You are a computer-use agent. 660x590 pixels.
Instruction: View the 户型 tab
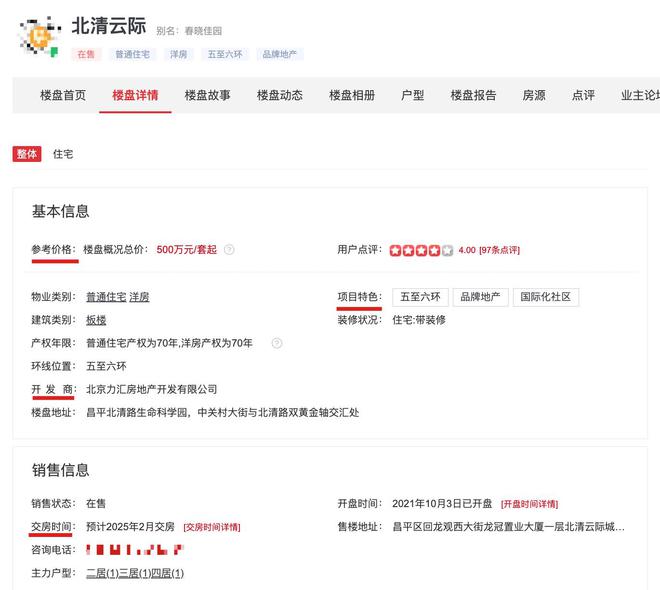click(x=412, y=95)
